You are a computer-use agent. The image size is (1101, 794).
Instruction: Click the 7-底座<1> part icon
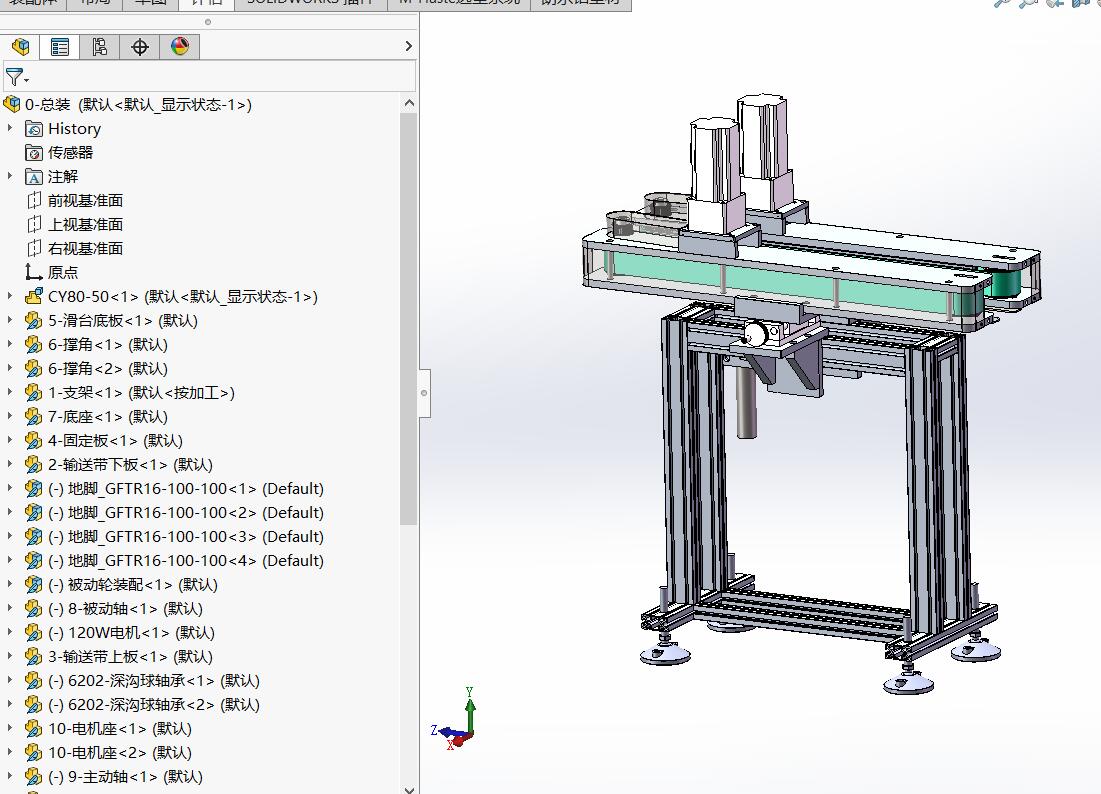pyautogui.click(x=34, y=417)
